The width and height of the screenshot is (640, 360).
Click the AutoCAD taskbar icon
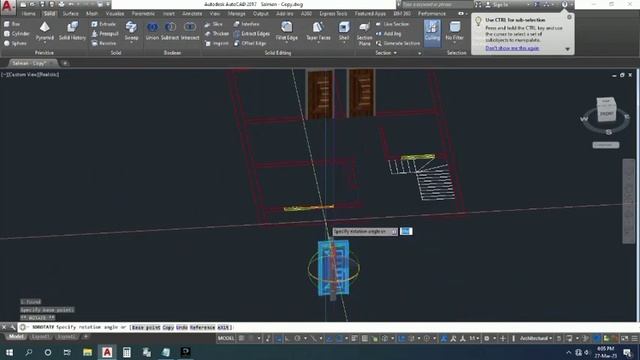(107, 352)
